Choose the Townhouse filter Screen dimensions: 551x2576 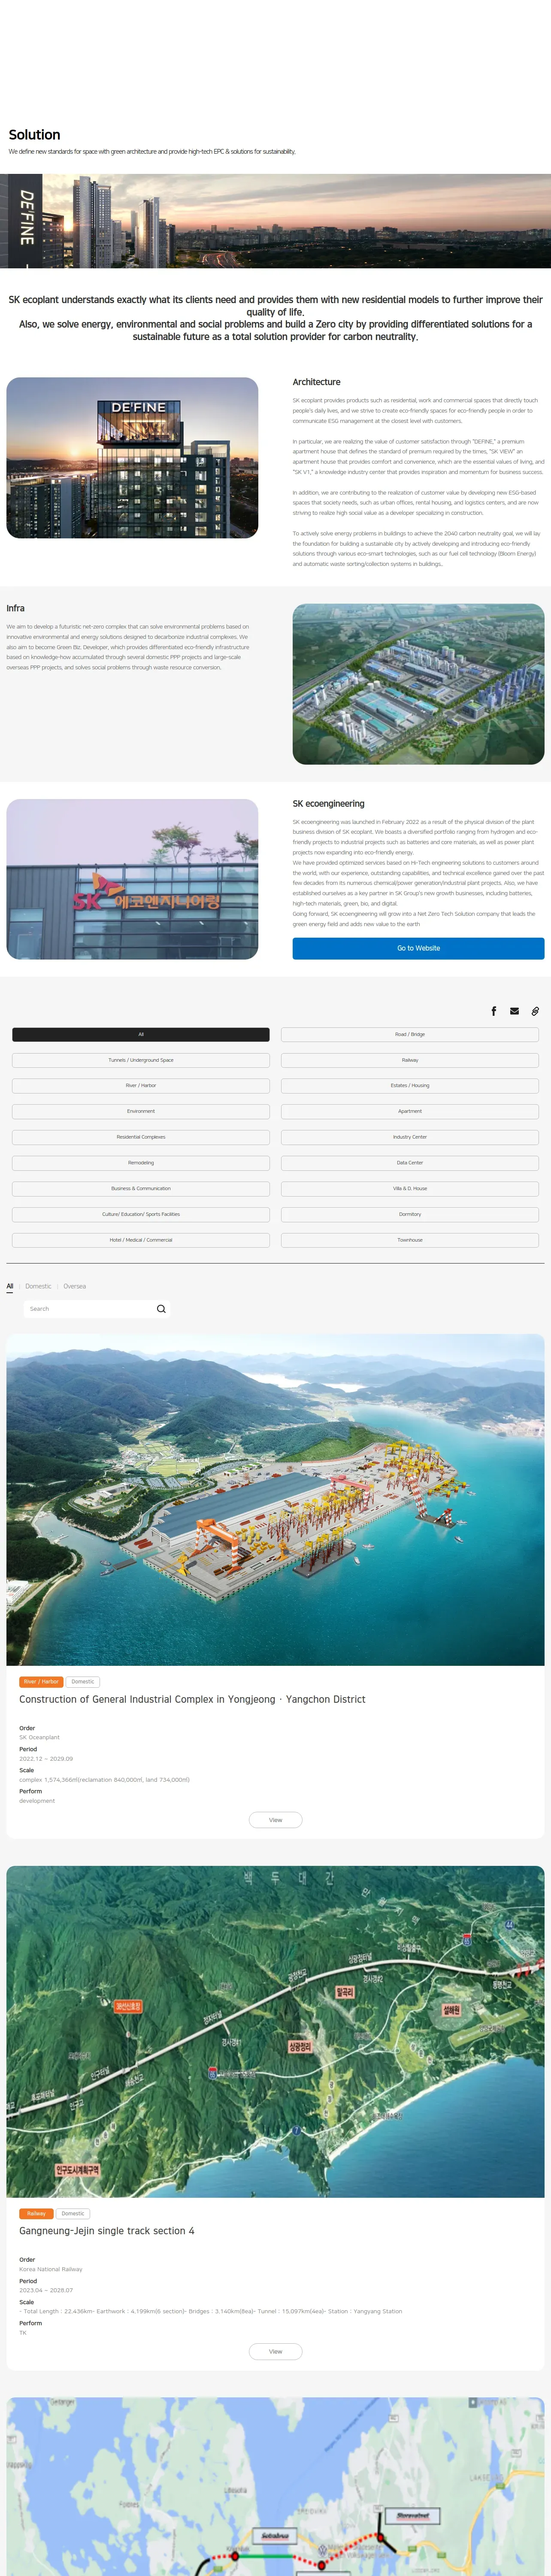(x=410, y=1240)
